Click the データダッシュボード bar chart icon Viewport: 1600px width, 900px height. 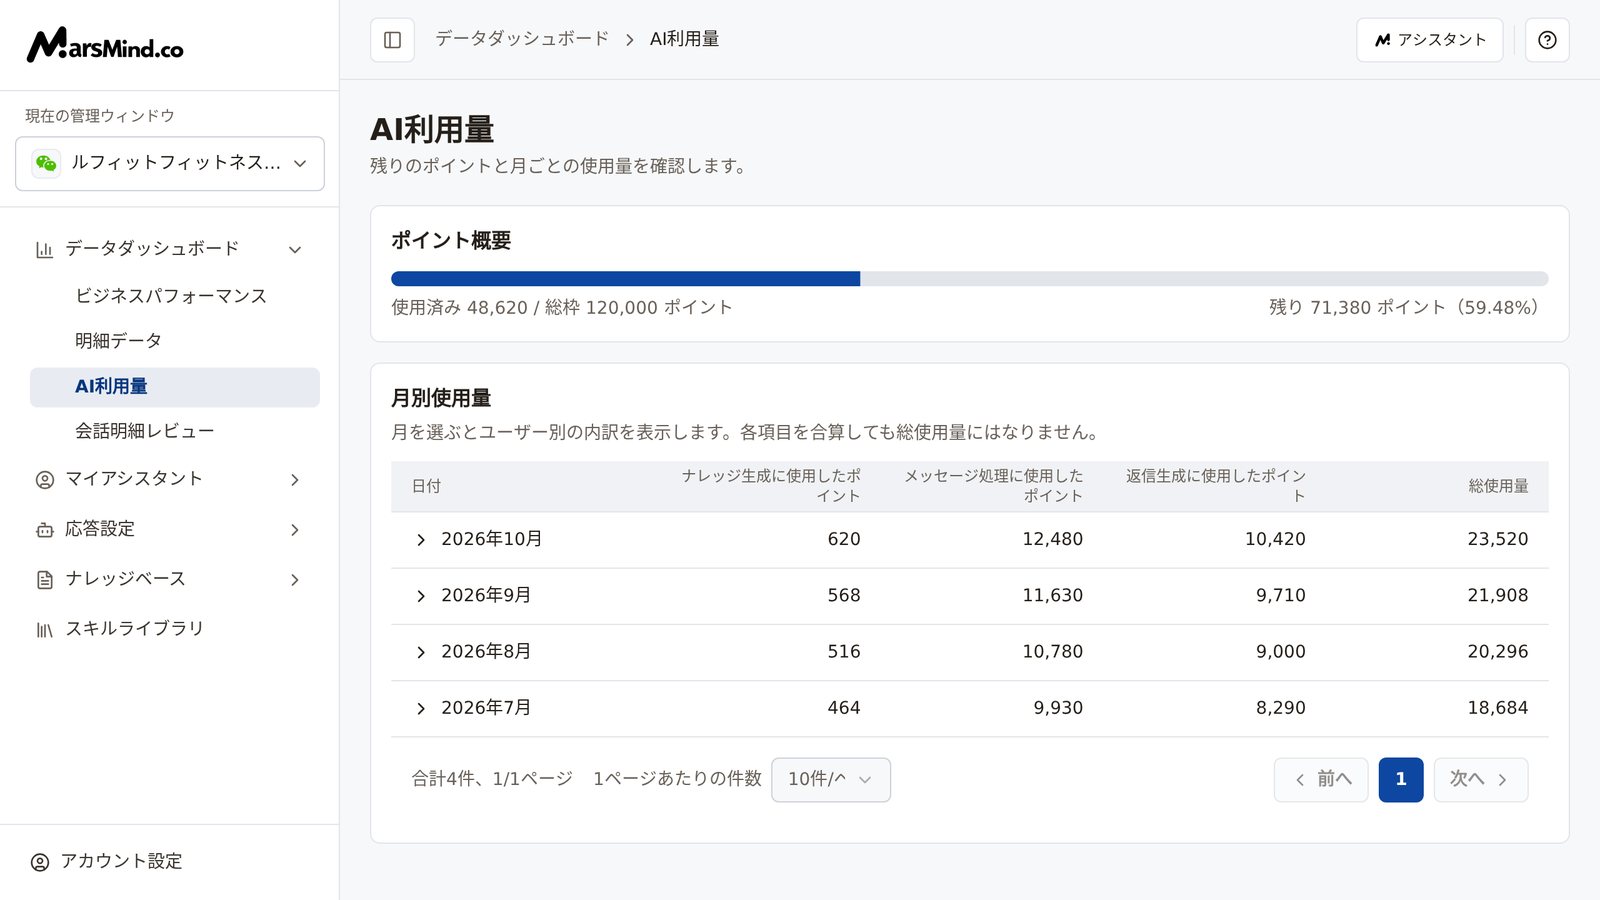[x=44, y=249]
